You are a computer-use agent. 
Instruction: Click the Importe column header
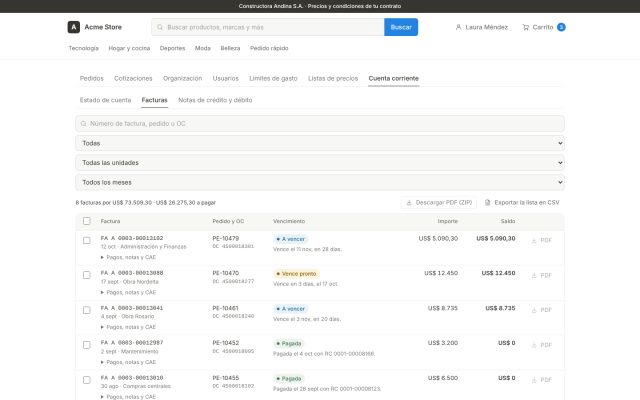click(448, 221)
